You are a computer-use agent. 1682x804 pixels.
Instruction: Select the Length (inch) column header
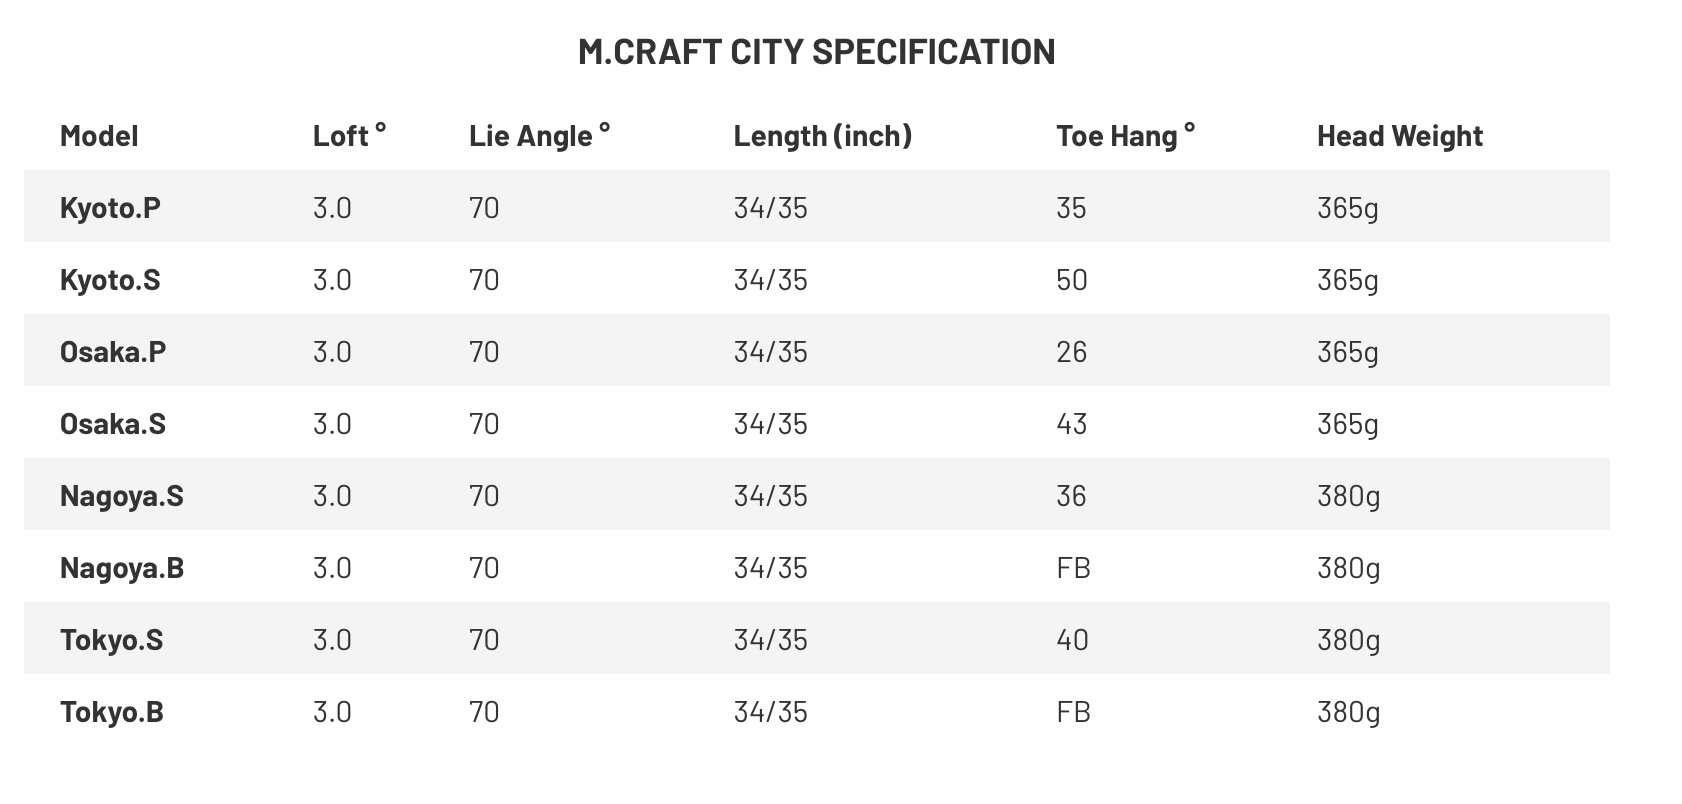[822, 136]
